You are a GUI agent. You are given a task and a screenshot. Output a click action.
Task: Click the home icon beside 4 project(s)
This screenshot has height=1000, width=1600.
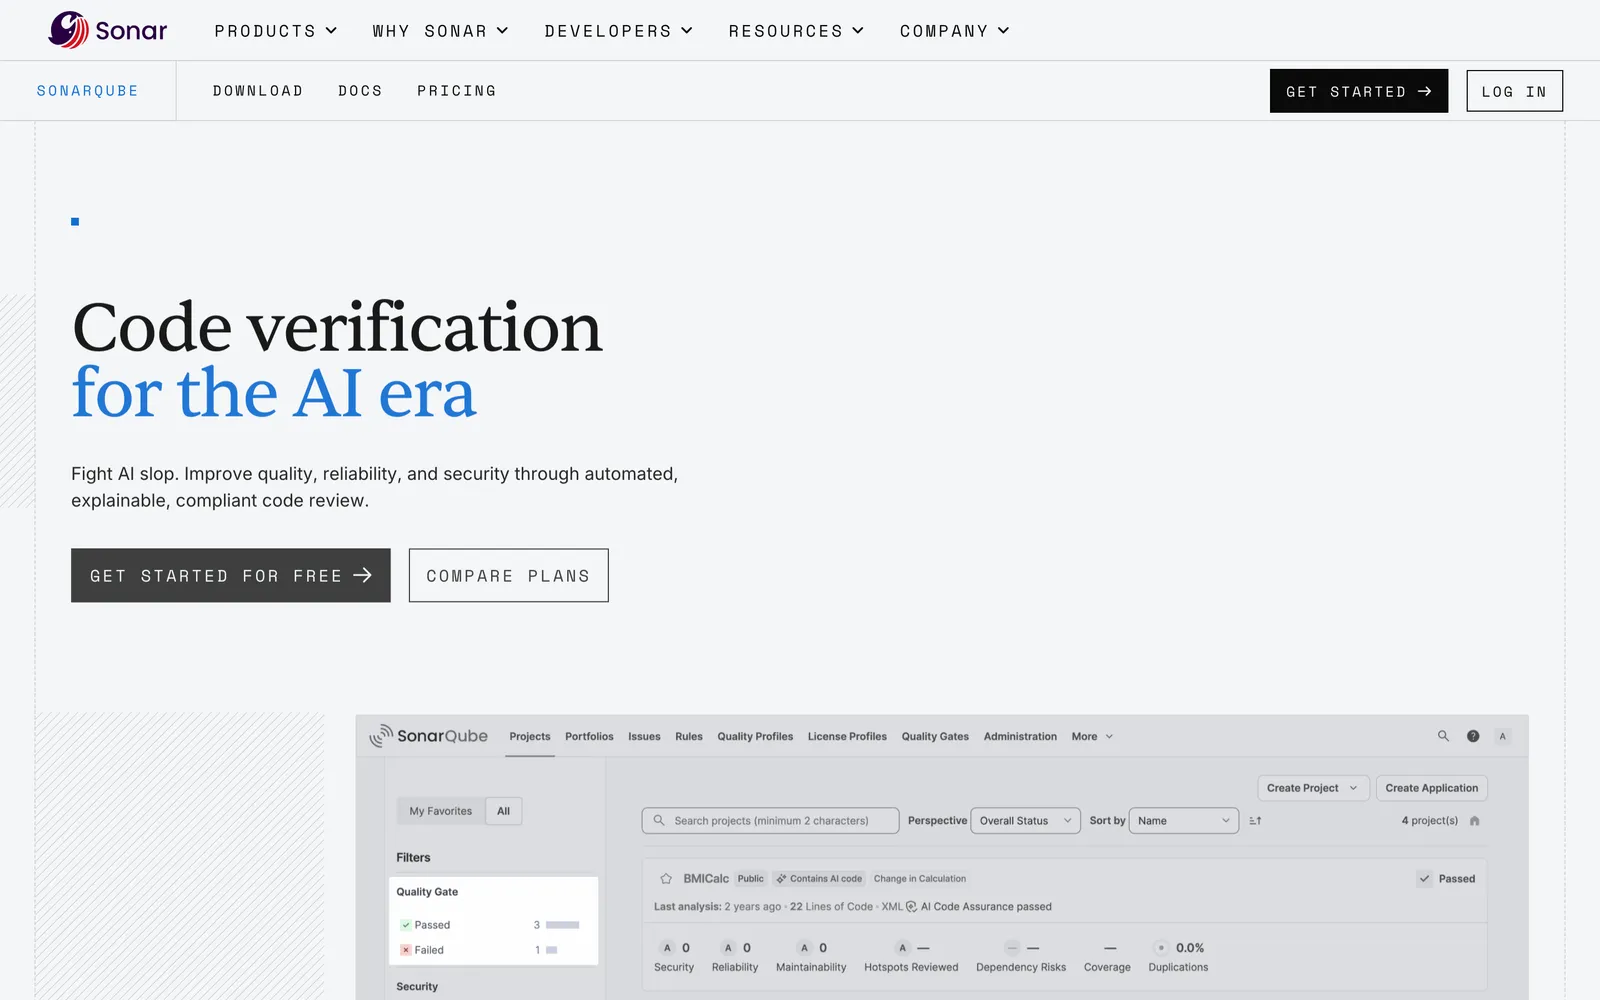pyautogui.click(x=1474, y=821)
